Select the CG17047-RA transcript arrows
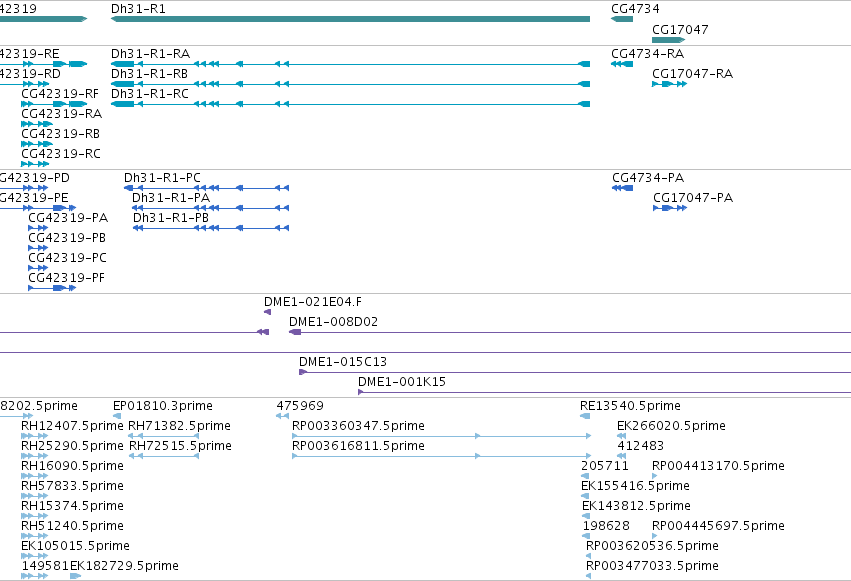Screen dimensions: 851x581 pos(669,84)
